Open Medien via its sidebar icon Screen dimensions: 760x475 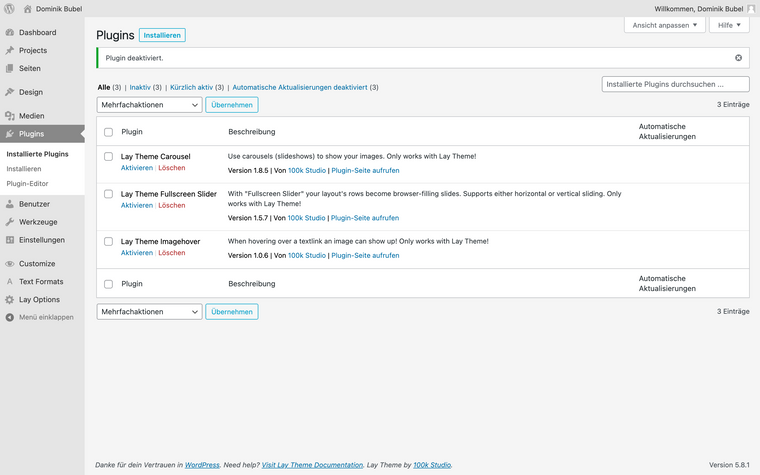click(x=10, y=116)
